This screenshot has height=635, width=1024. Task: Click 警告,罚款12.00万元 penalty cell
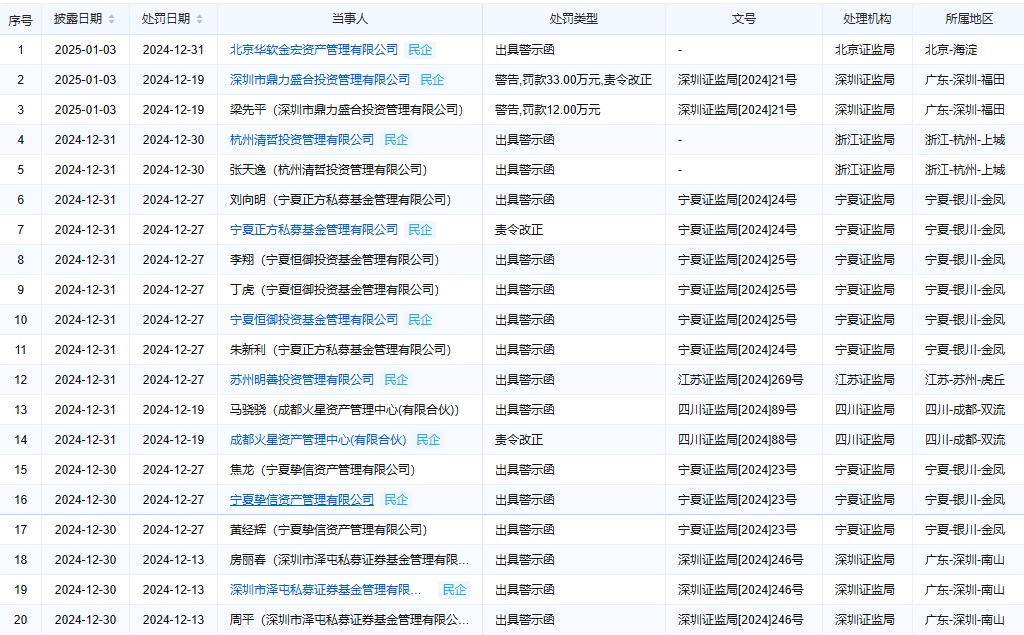[573, 110]
